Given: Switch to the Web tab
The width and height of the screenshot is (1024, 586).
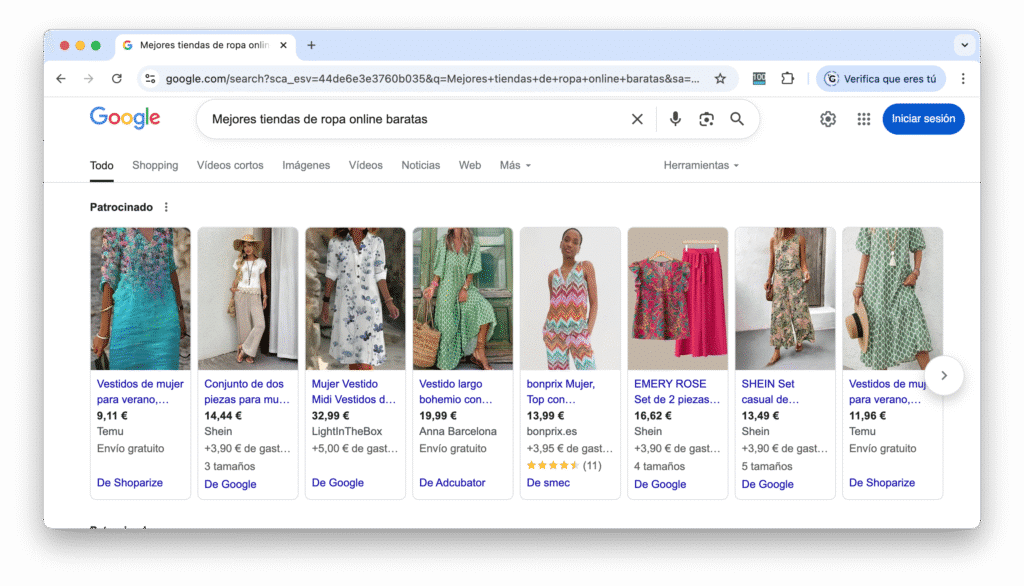Looking at the screenshot, I should tap(470, 165).
